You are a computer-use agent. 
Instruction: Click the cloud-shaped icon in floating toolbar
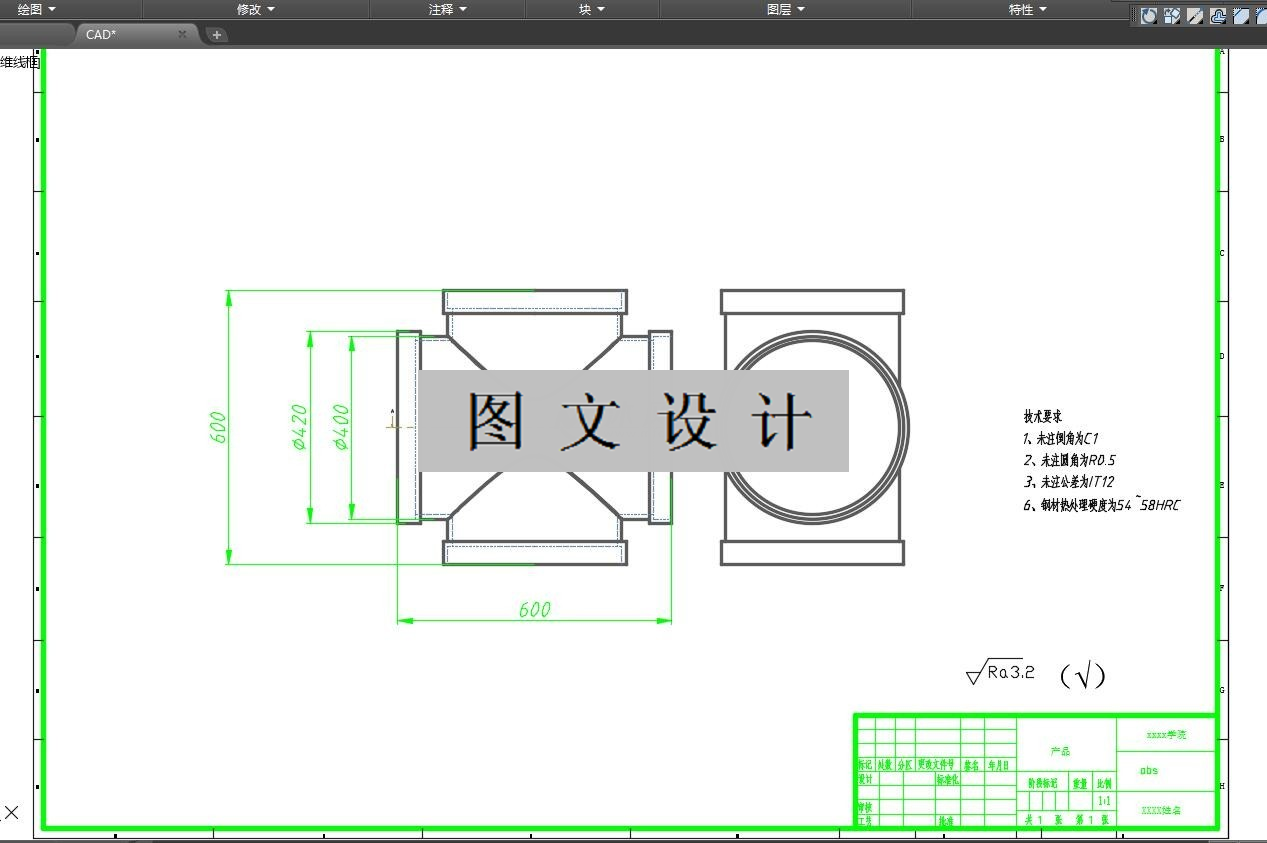pos(1218,16)
